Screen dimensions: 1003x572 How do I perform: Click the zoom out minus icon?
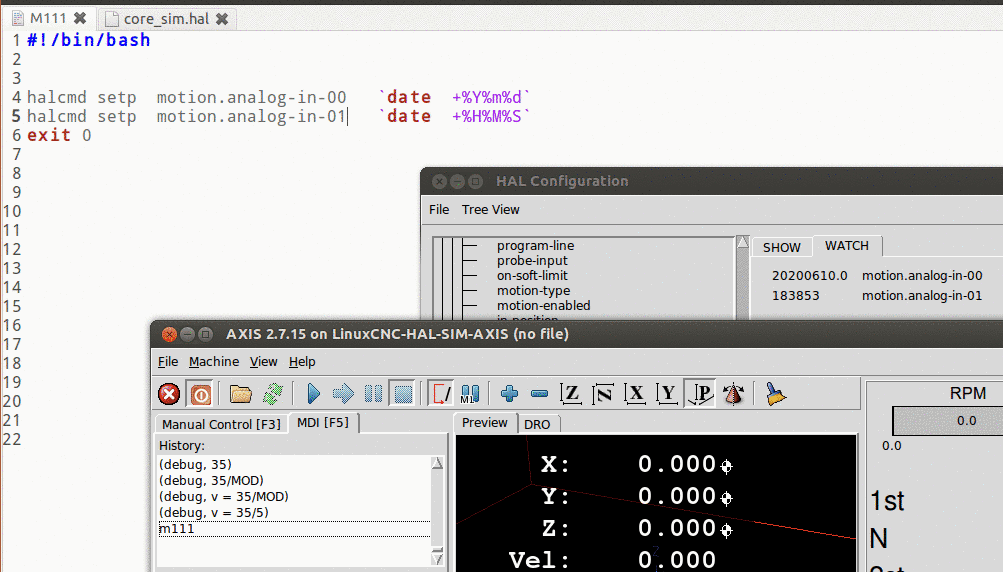tap(539, 394)
